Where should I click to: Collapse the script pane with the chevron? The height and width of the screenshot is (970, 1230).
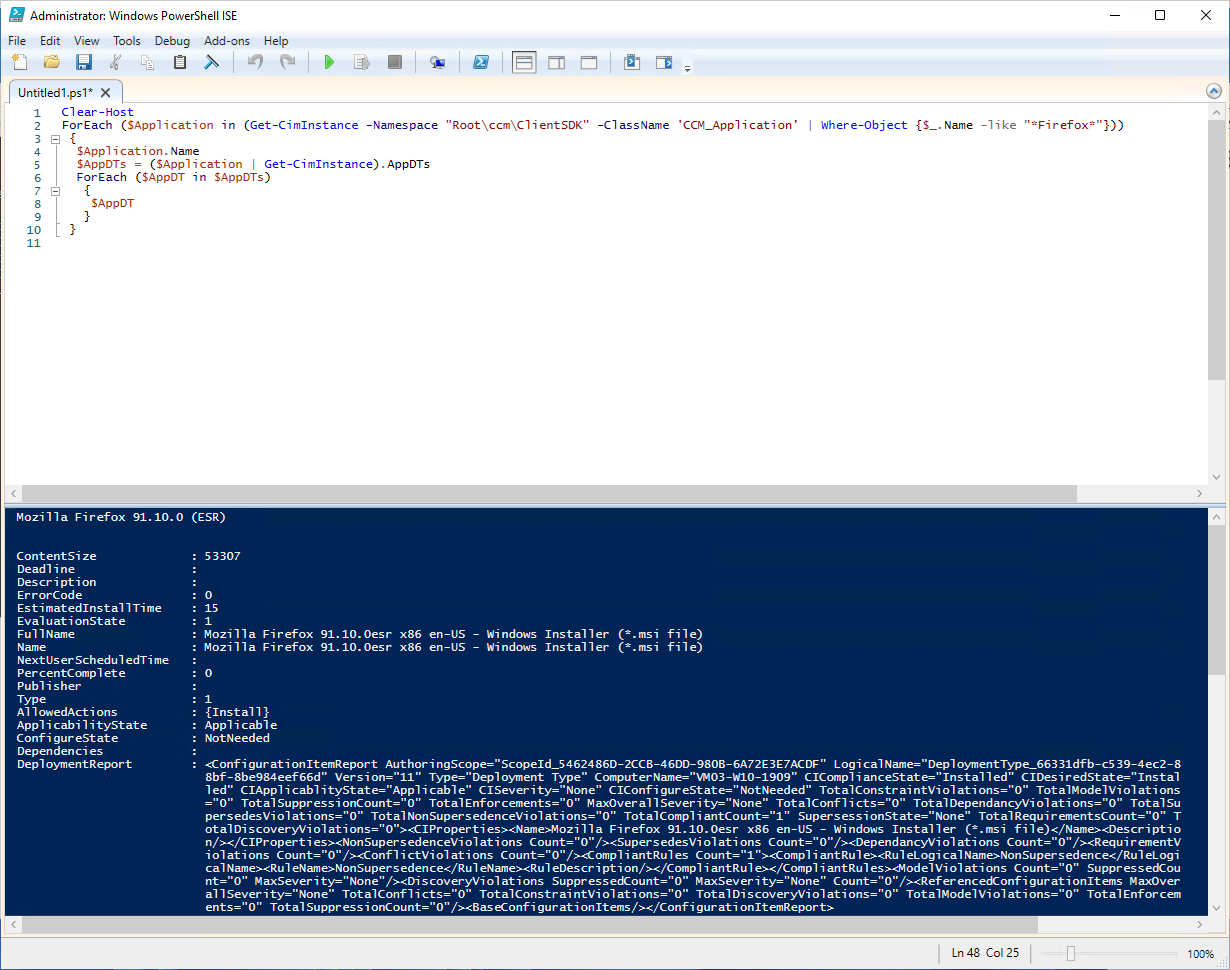coord(1214,91)
